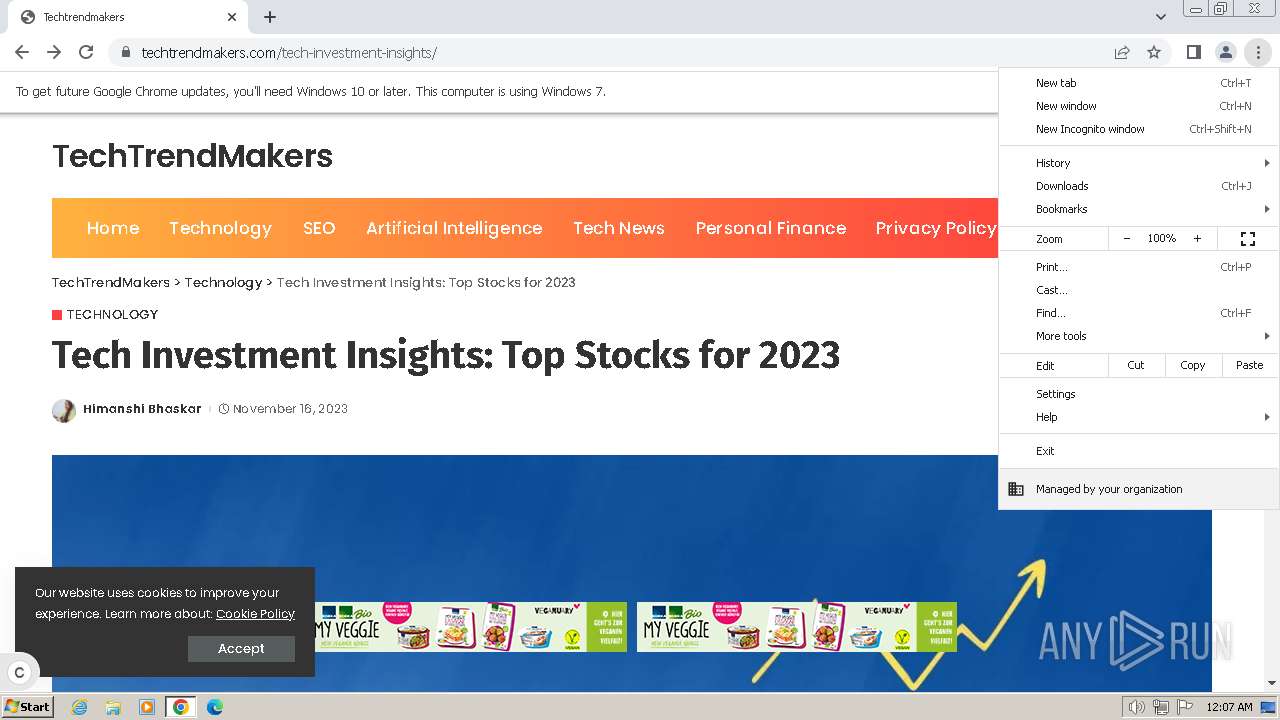Open the tab search dropdown arrow
Screen dimensions: 1280x720
pos(1160,17)
